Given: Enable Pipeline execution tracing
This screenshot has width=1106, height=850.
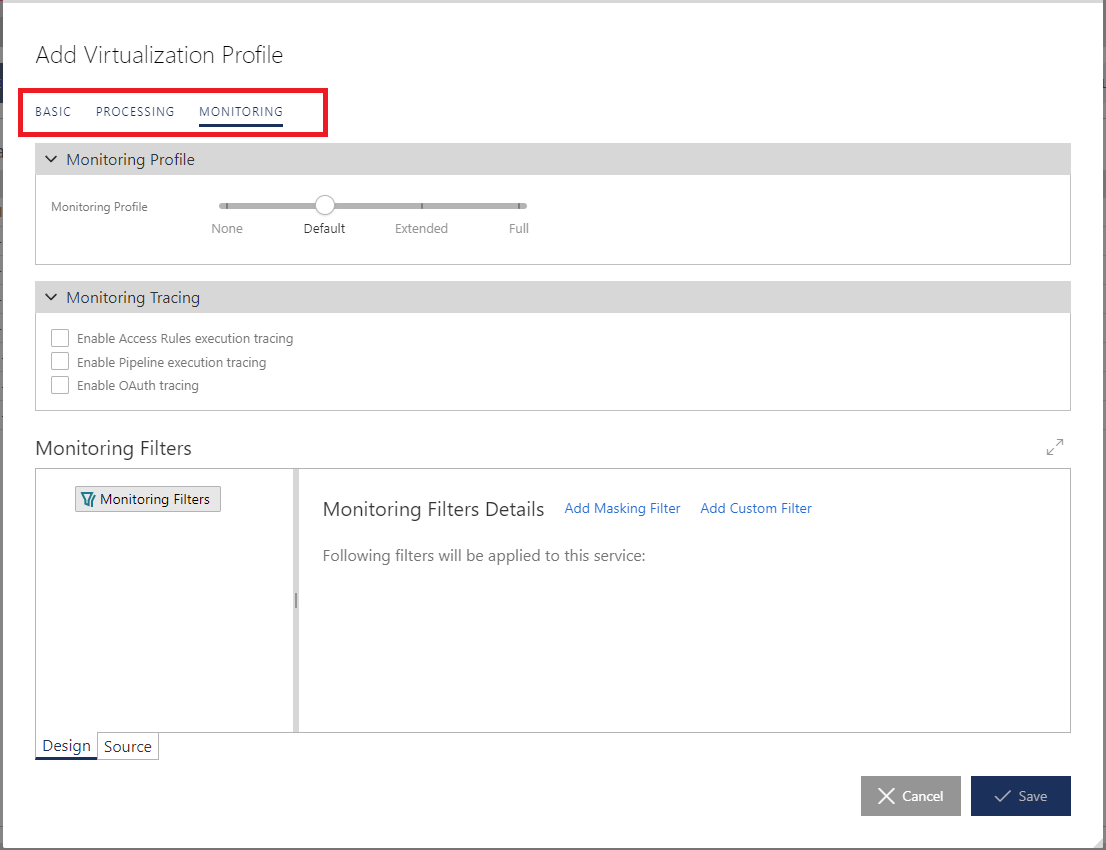Looking at the screenshot, I should click(x=59, y=361).
